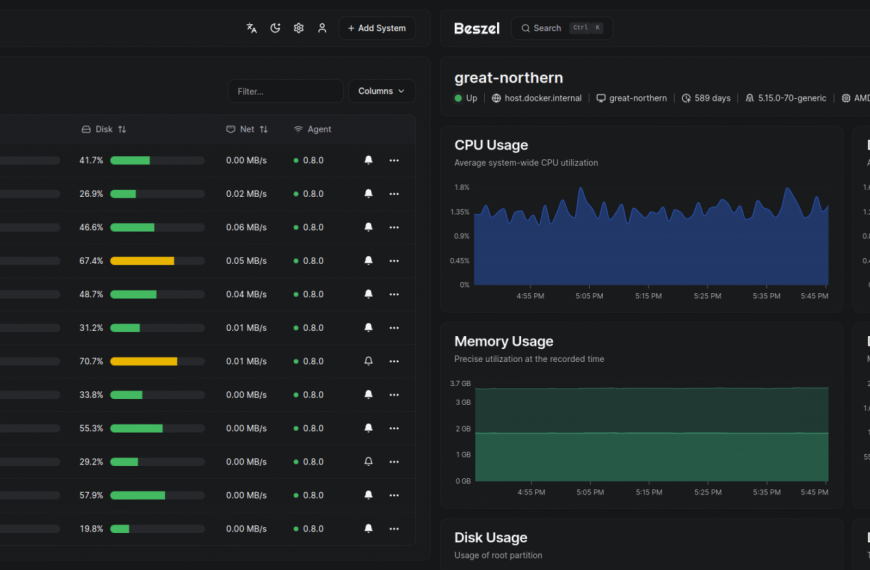
Task: Open the three-dot menu in the 48.7% row
Action: coord(394,294)
